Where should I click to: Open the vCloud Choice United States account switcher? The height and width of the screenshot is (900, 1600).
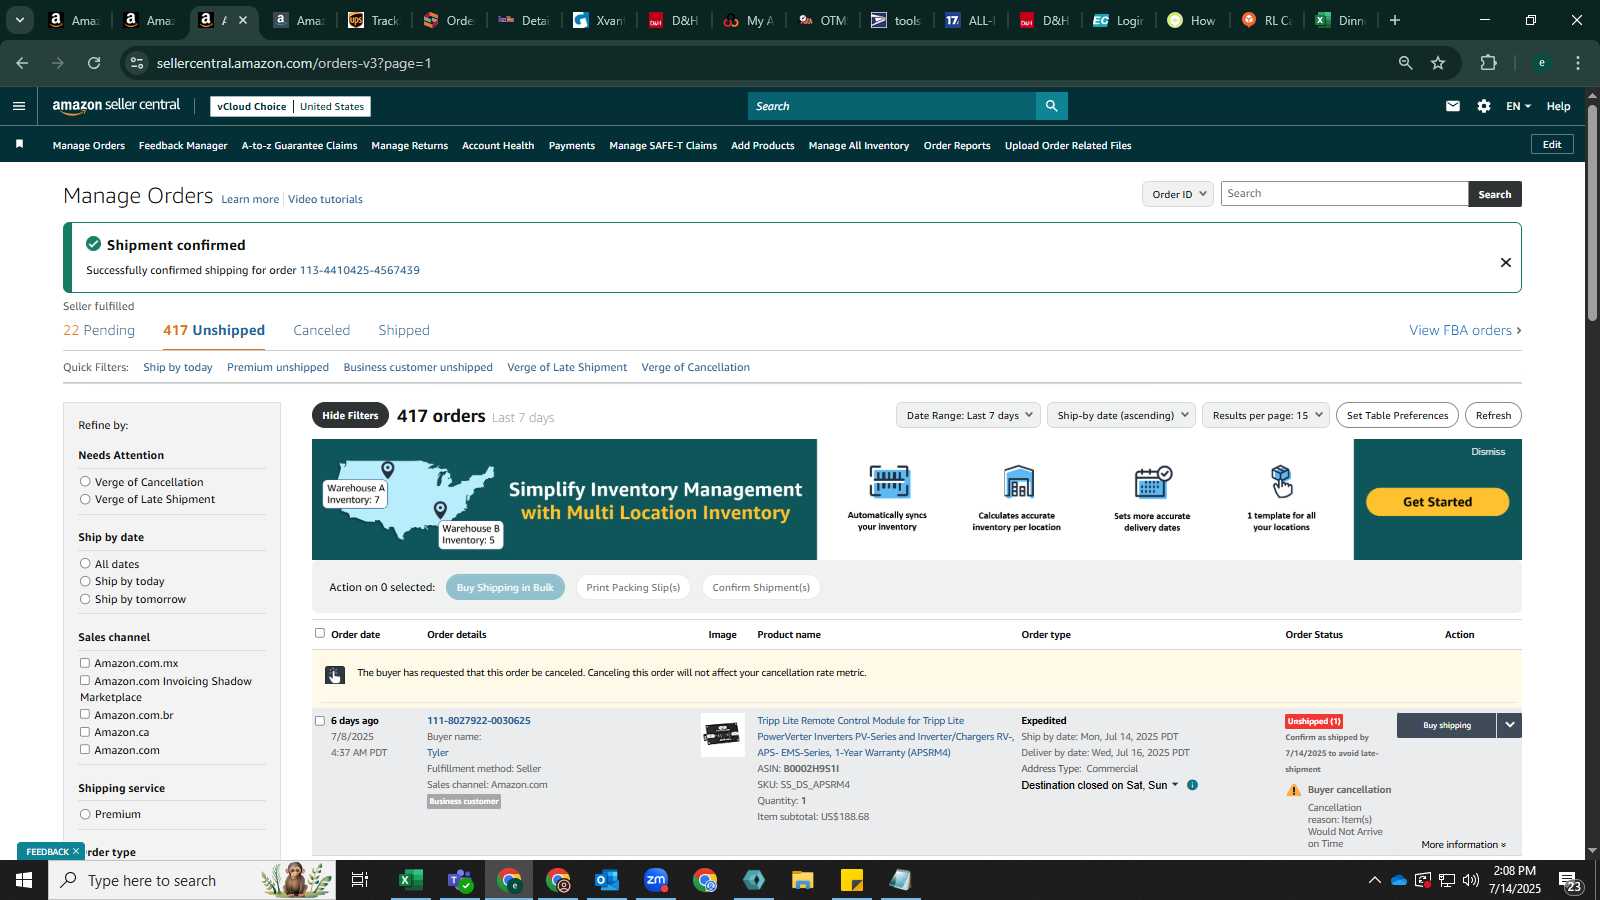(x=291, y=106)
